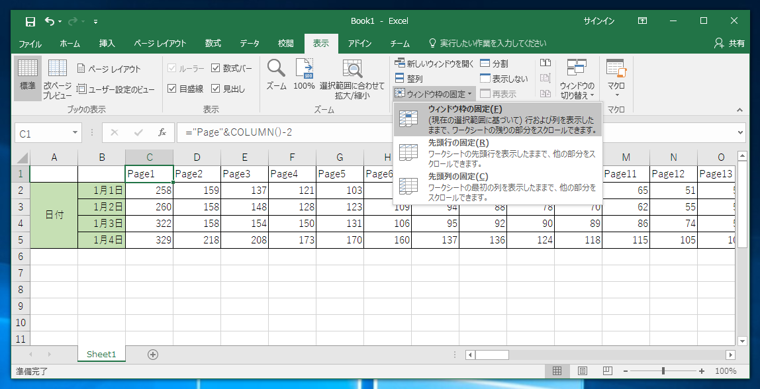
Task: Click the ウィンドウ枠の固定 dropdown button
Action: tap(434, 93)
